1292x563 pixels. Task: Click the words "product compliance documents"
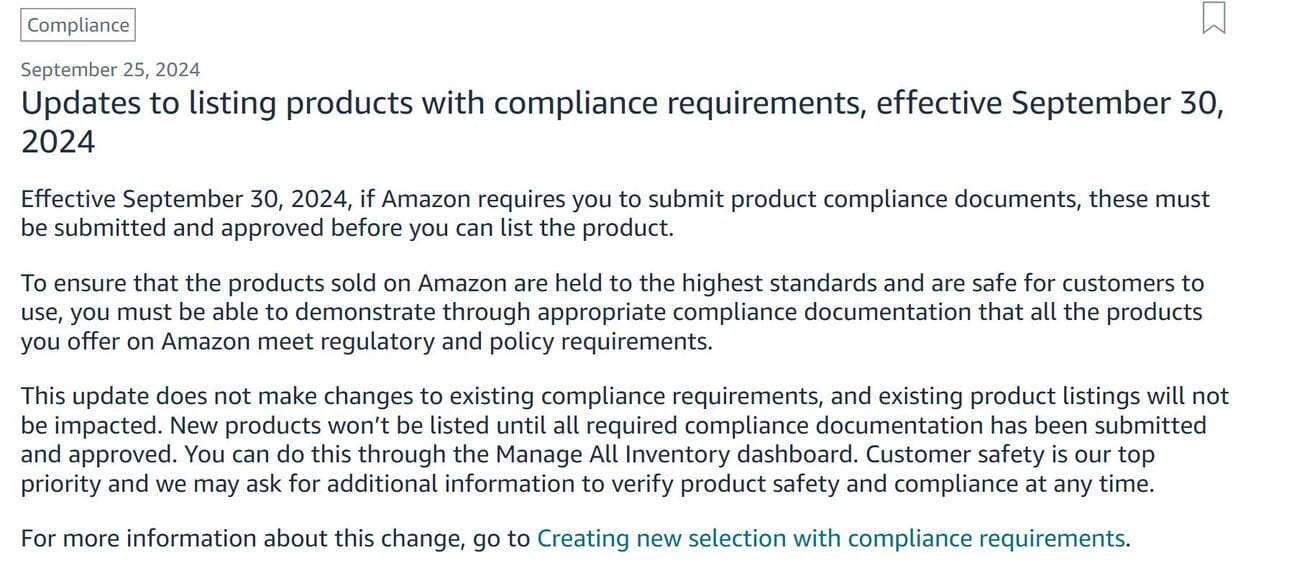(905, 199)
